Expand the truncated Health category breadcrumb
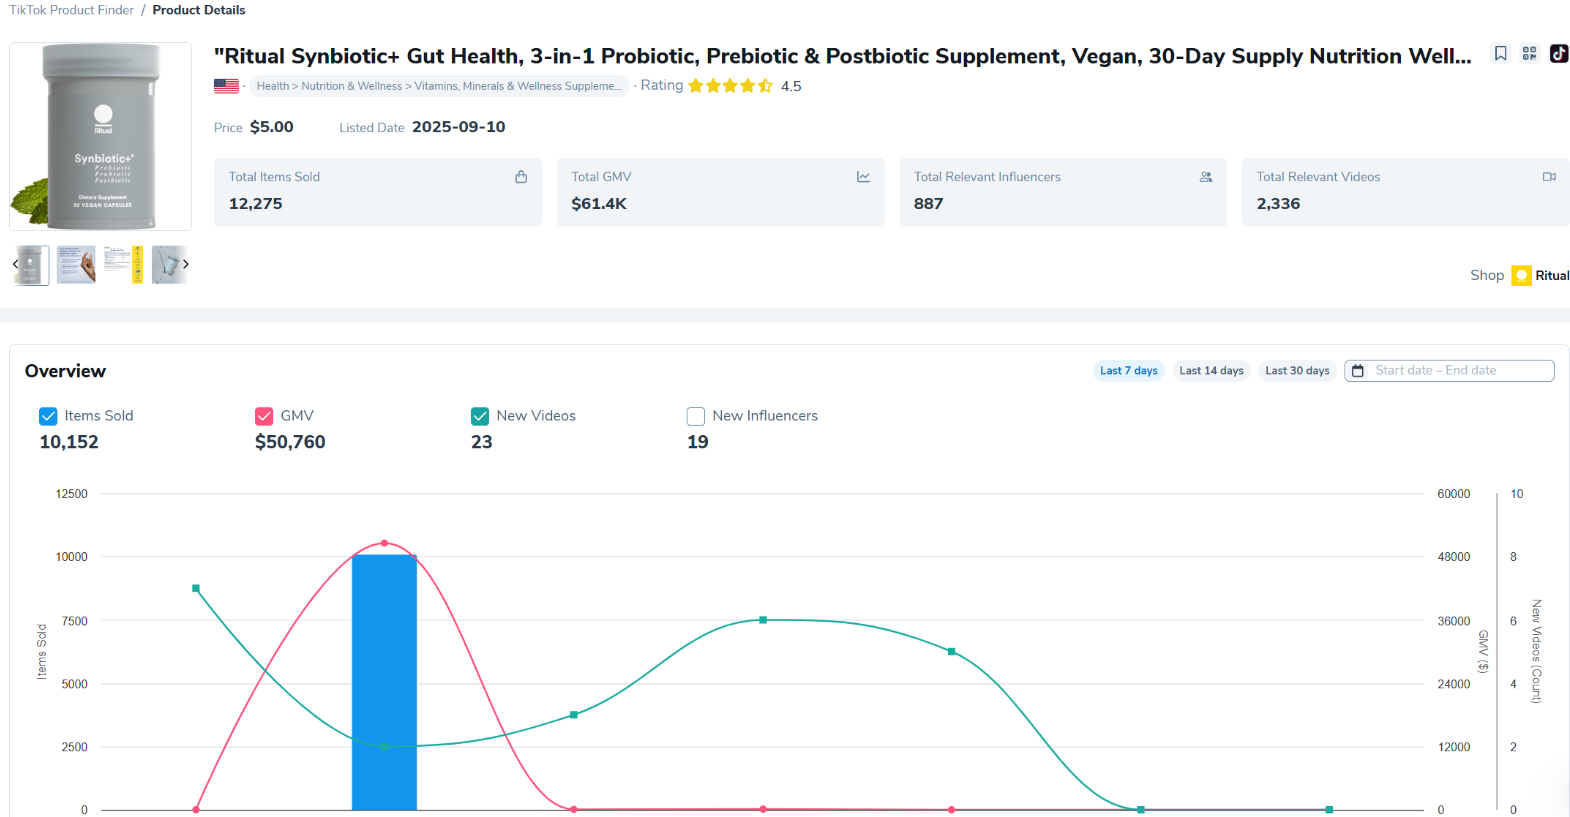The height and width of the screenshot is (817, 1570). coord(438,86)
